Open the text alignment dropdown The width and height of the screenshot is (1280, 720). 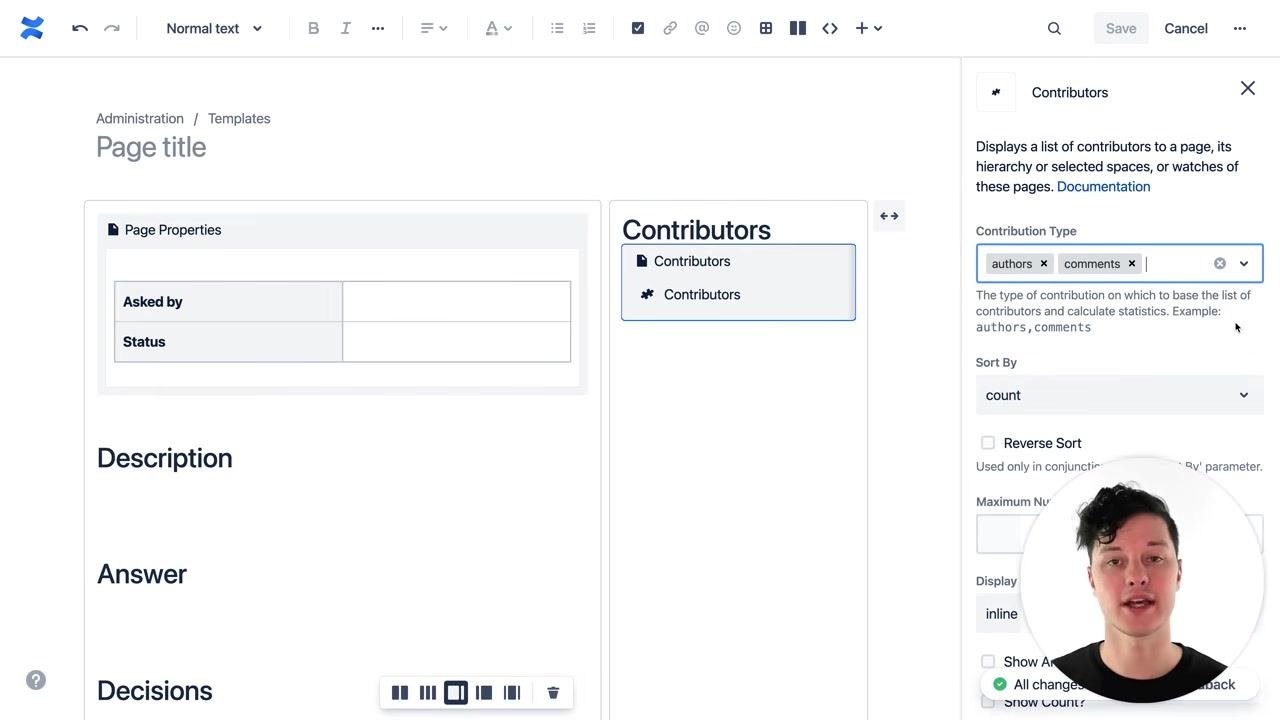(434, 28)
